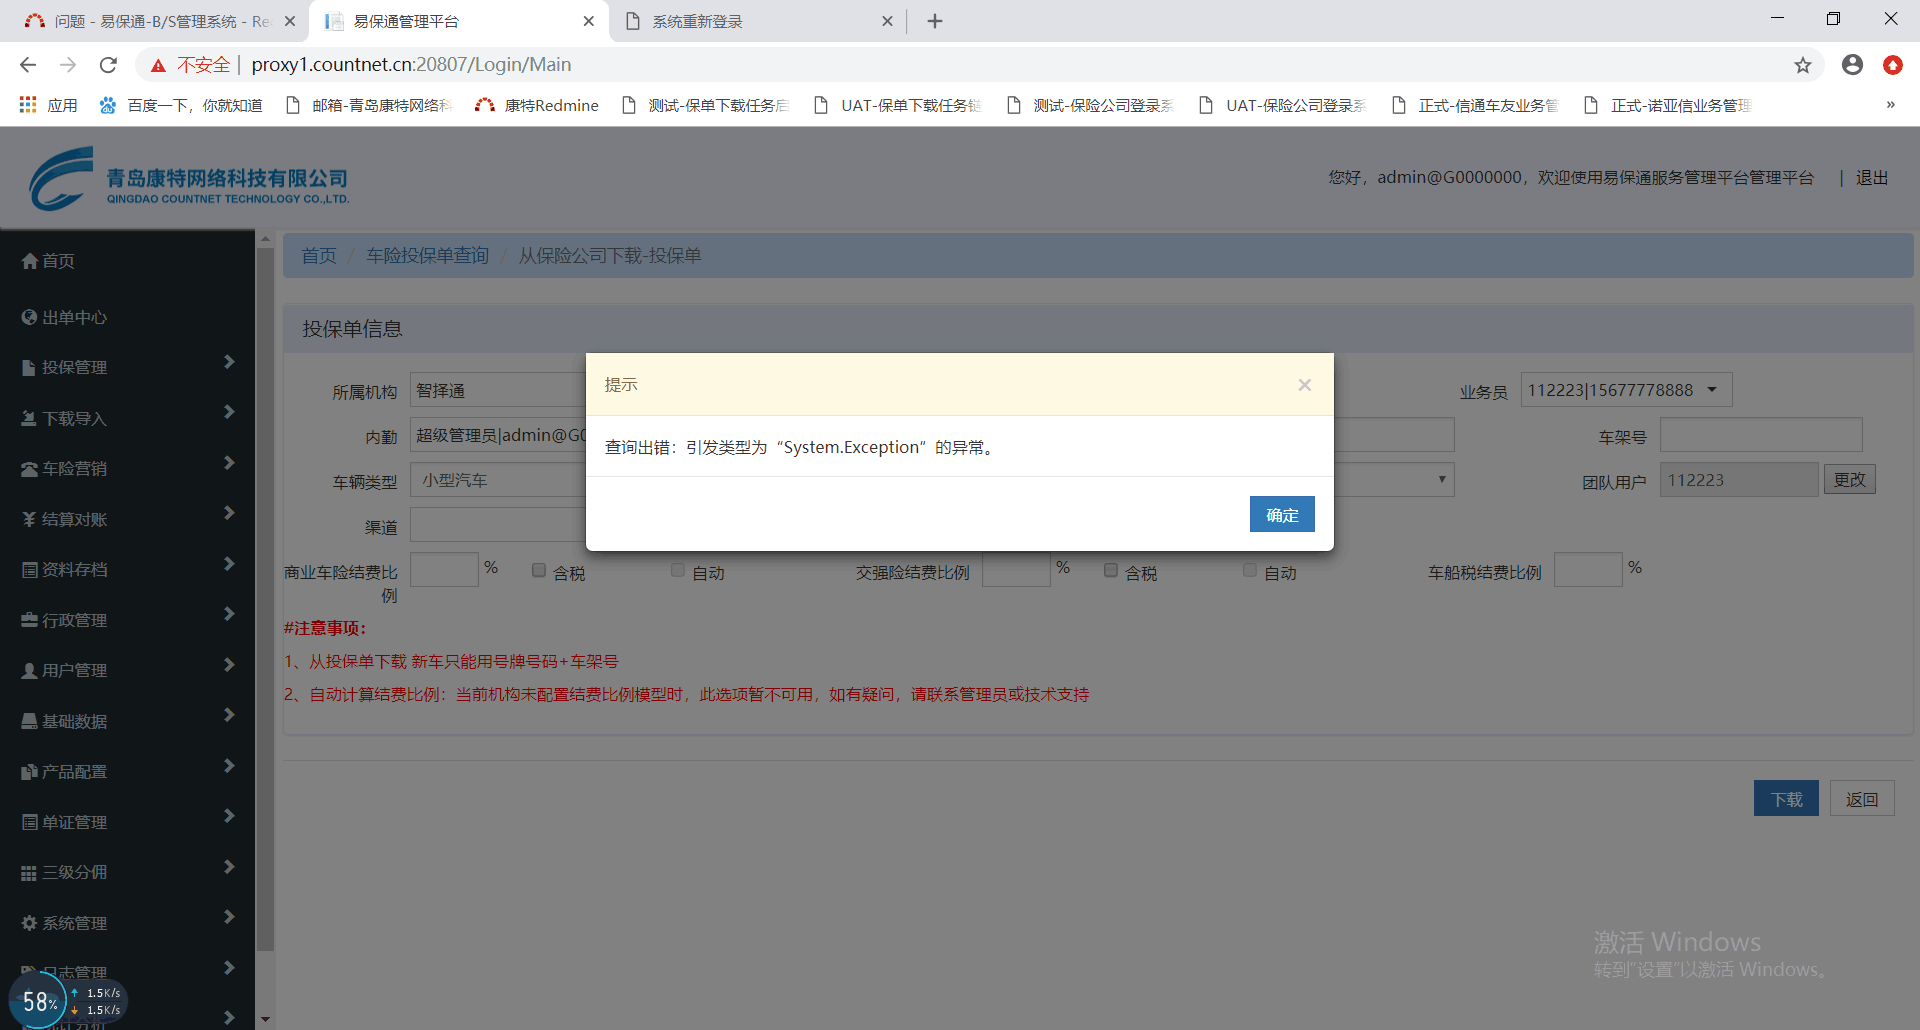Screen dimensions: 1920x1030
Task: Open the 康特Redmine bookmark
Action: coord(537,105)
